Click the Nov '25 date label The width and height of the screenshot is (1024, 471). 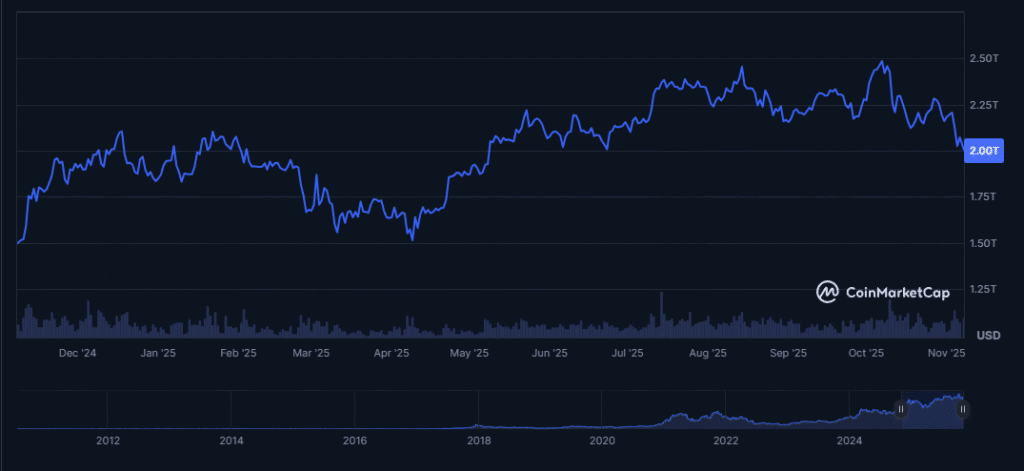click(x=946, y=353)
